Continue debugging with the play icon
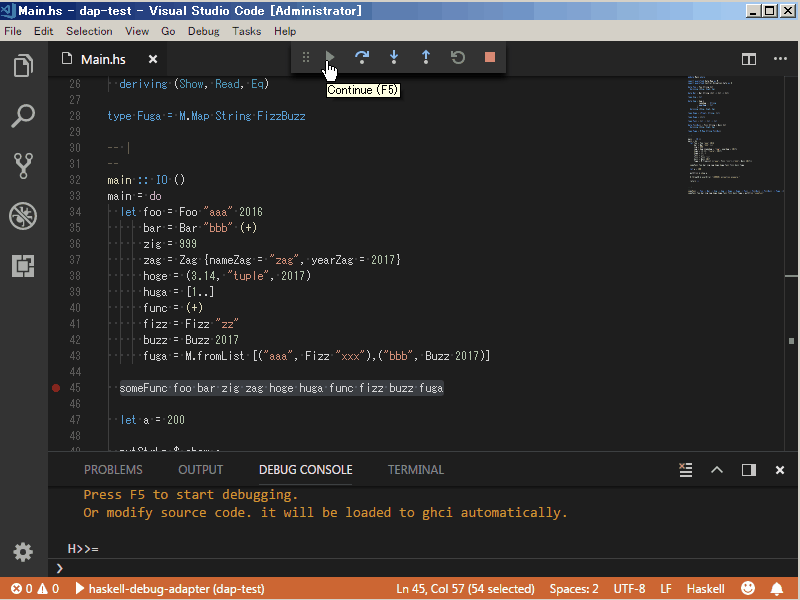 pos(330,57)
